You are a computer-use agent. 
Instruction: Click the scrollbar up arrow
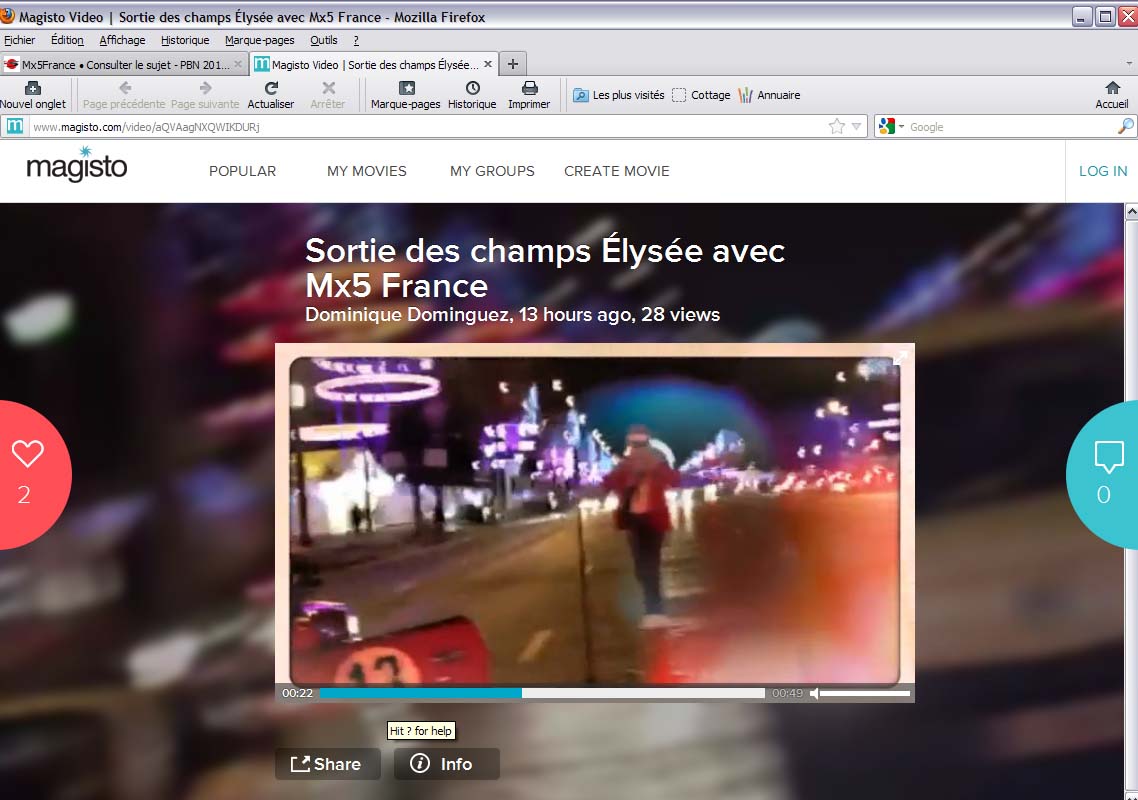1131,211
